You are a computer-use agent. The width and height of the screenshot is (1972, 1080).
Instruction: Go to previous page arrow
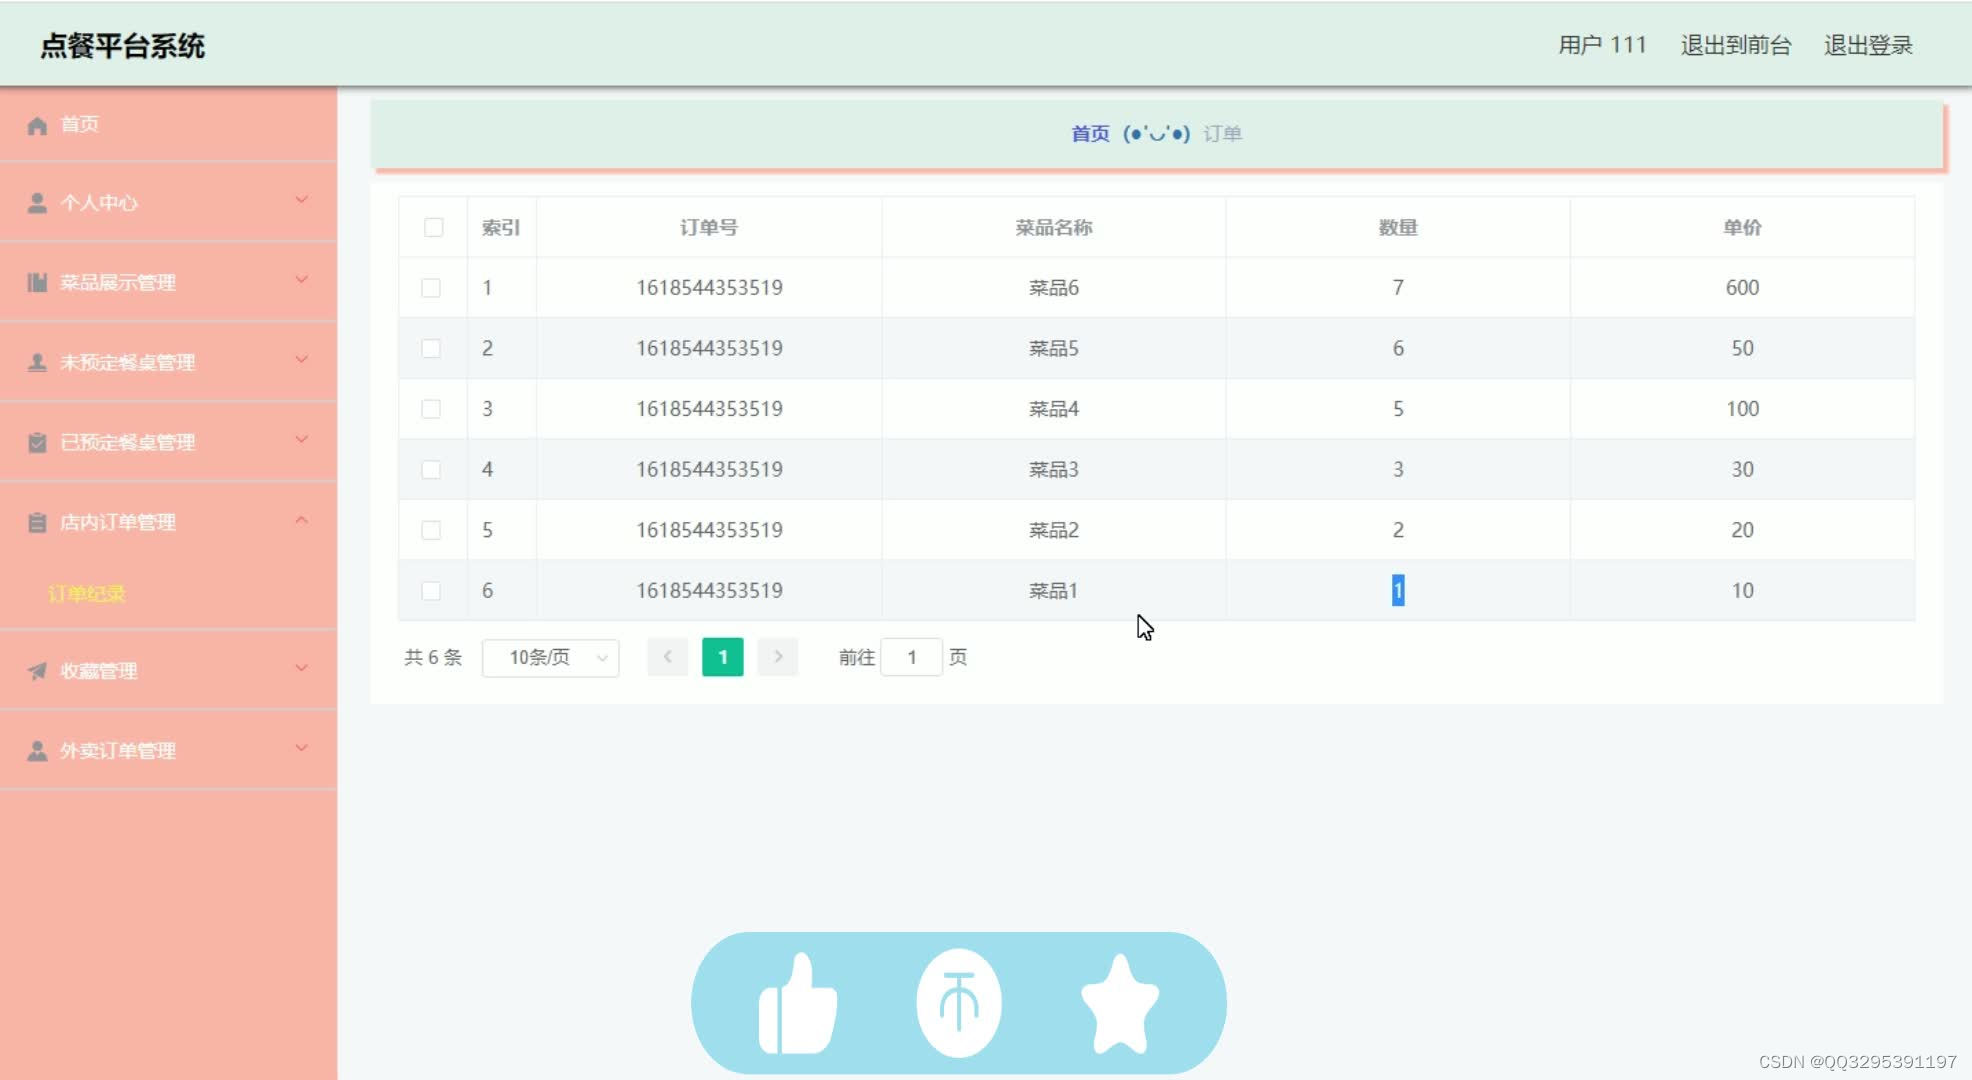667,657
